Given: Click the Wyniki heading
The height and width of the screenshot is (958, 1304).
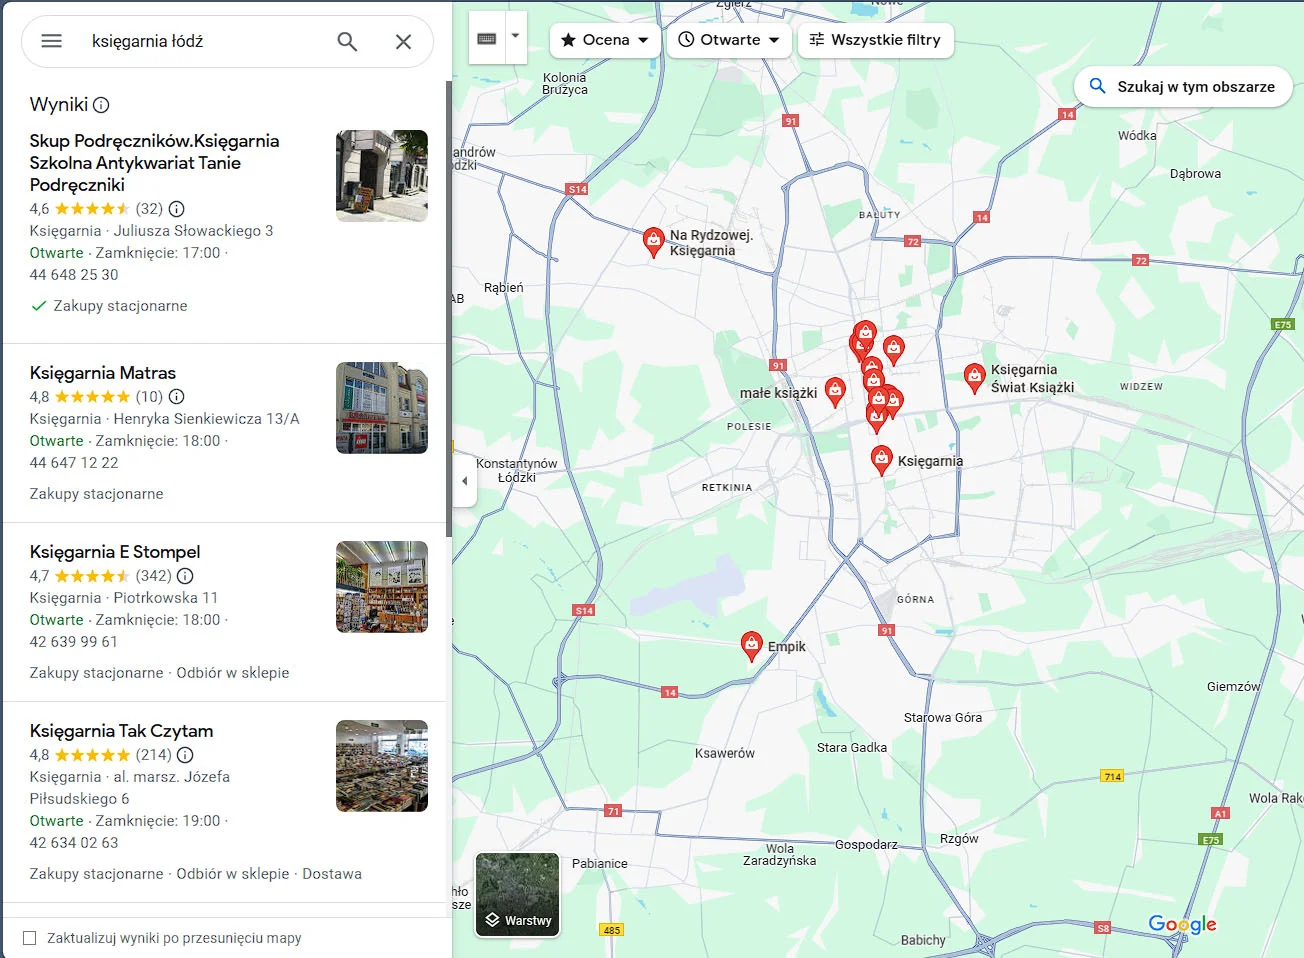Looking at the screenshot, I should point(59,105).
